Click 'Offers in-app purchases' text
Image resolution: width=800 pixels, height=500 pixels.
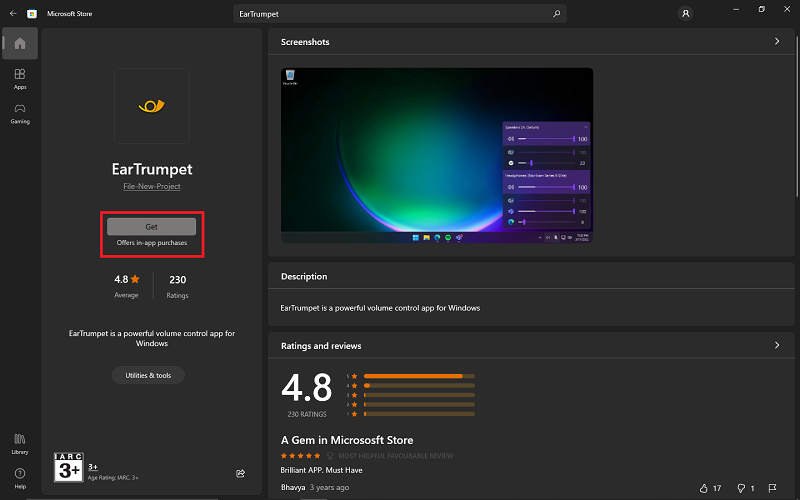click(152, 243)
